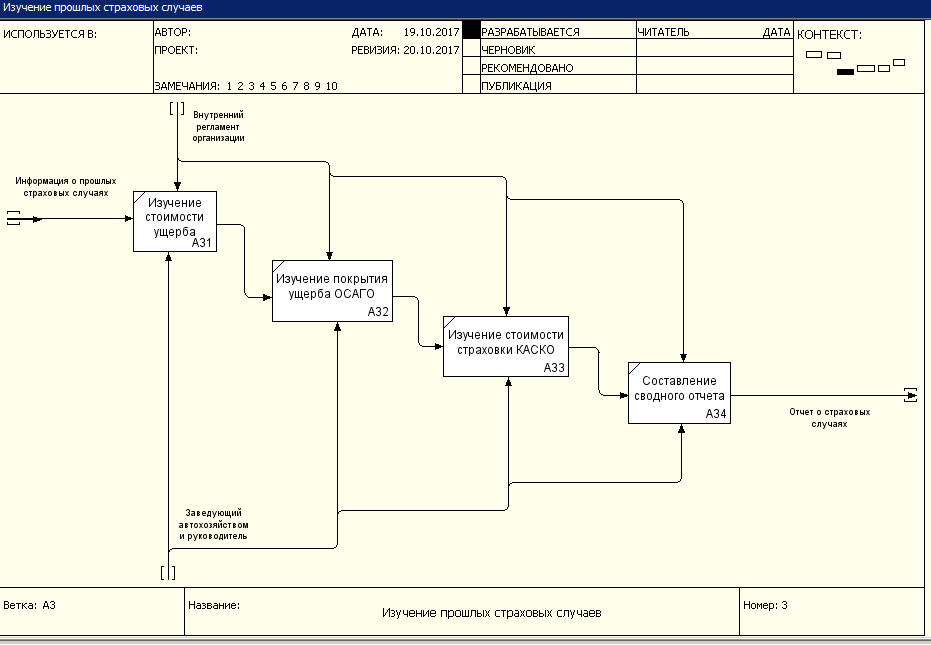Viewport: 931px width, 645px height.
Task: Click the filled status square beside РАЗРАБАТЫВАЕТСЯ
Action: tap(471, 30)
